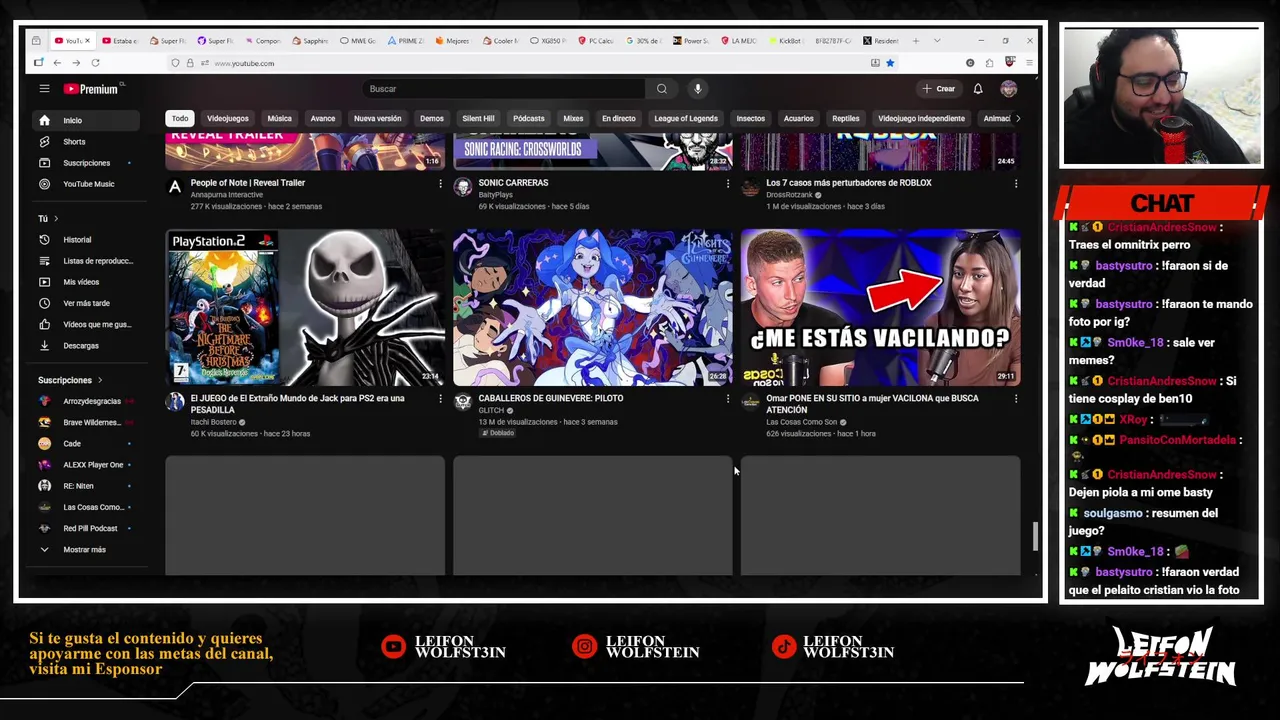1280x720 pixels.
Task: Open Descargas in the sidebar
Action: (87, 346)
